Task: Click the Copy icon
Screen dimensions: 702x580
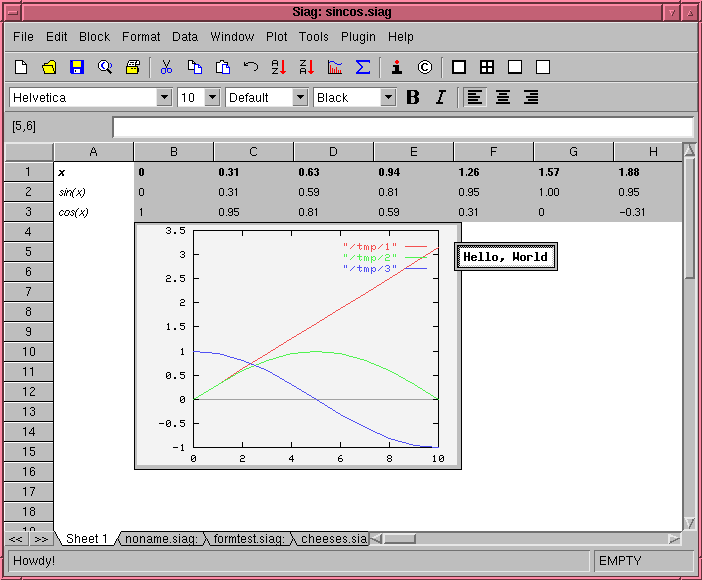Action: 194,67
